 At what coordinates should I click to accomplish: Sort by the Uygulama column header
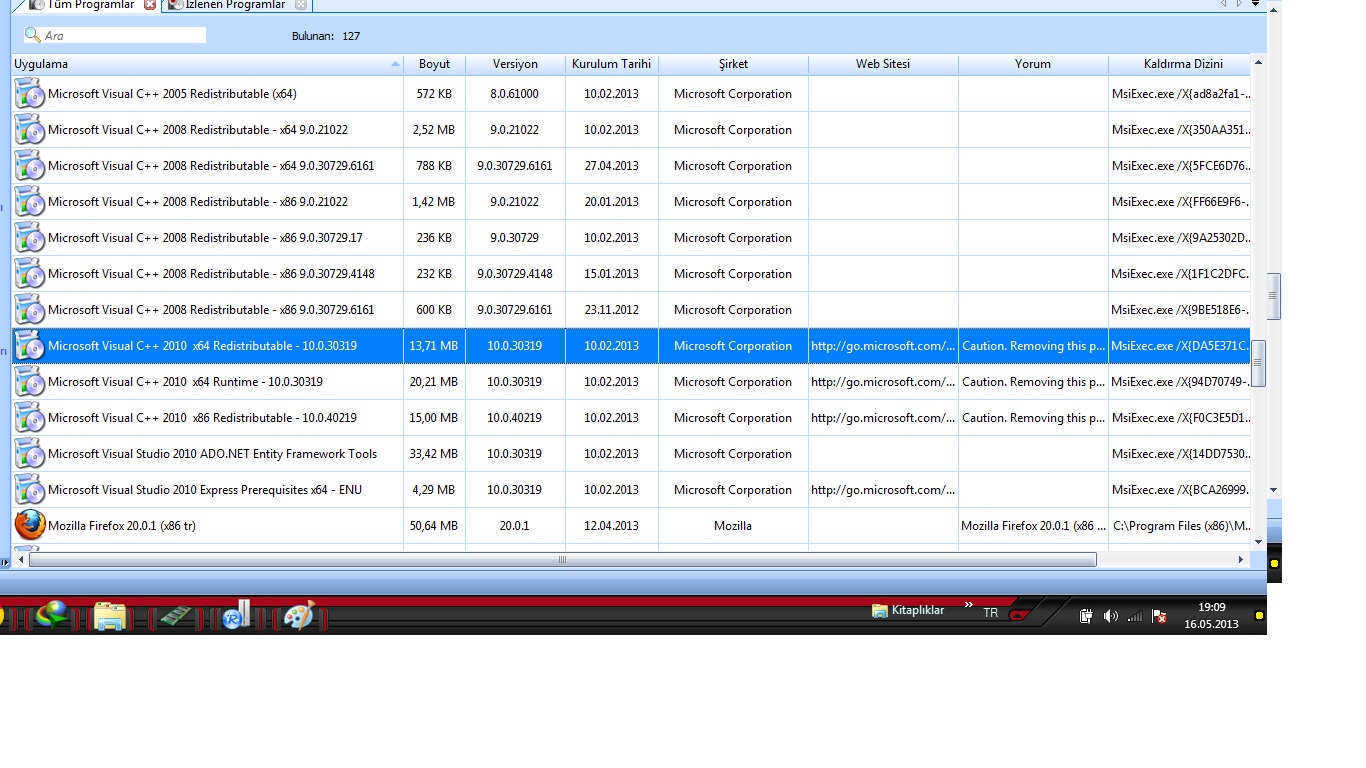point(207,64)
